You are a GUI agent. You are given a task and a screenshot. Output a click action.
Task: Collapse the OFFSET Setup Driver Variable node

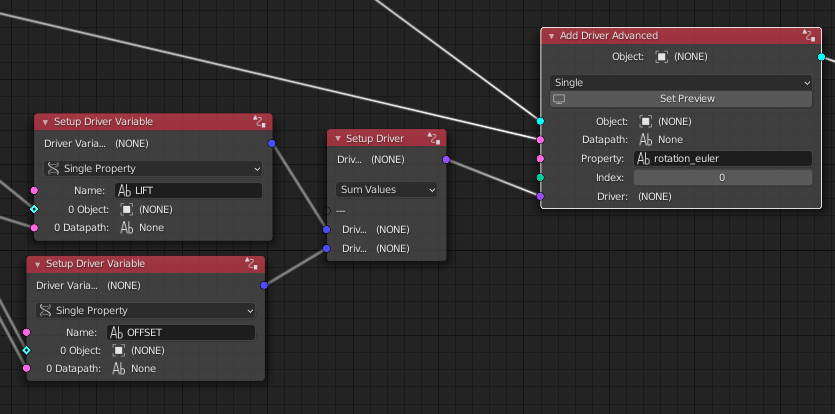tap(37, 264)
